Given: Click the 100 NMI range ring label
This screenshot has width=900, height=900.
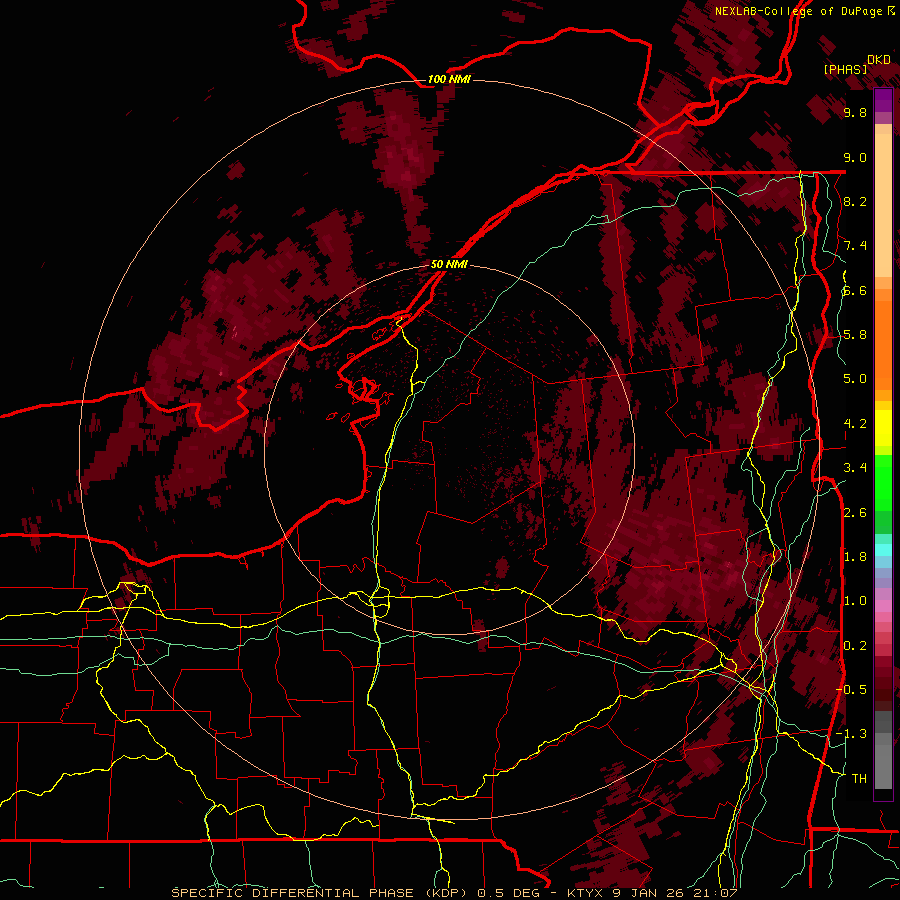Looking at the screenshot, I should [449, 79].
